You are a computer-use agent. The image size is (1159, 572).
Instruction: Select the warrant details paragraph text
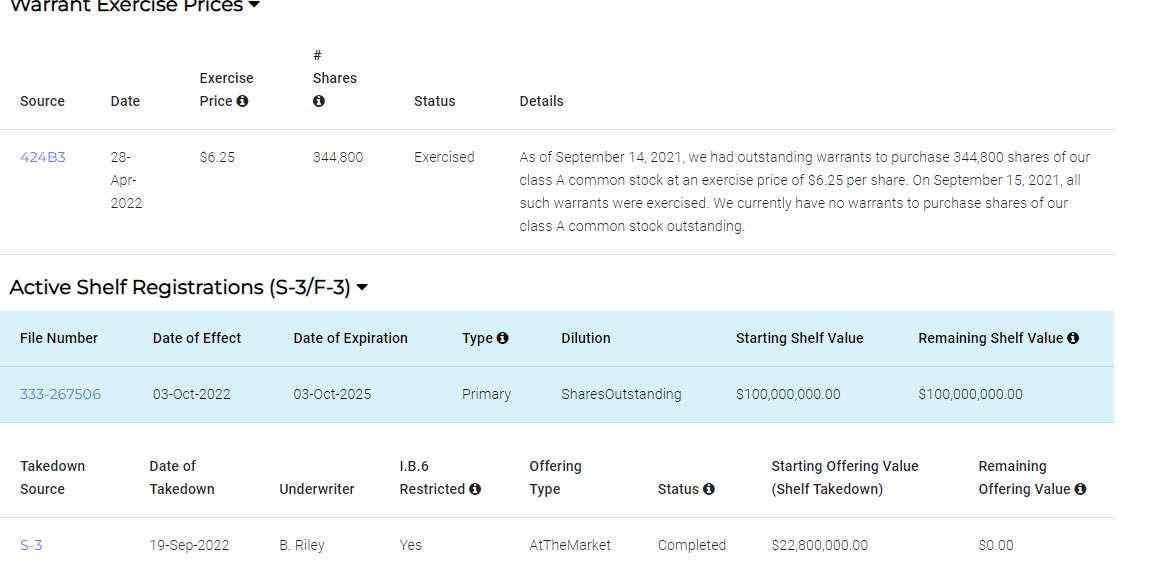click(x=804, y=191)
